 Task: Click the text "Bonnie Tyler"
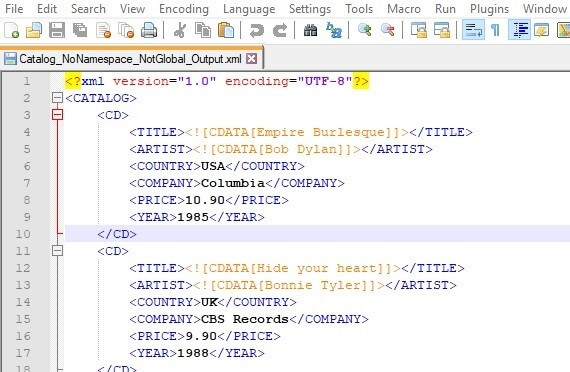pyautogui.click(x=313, y=285)
